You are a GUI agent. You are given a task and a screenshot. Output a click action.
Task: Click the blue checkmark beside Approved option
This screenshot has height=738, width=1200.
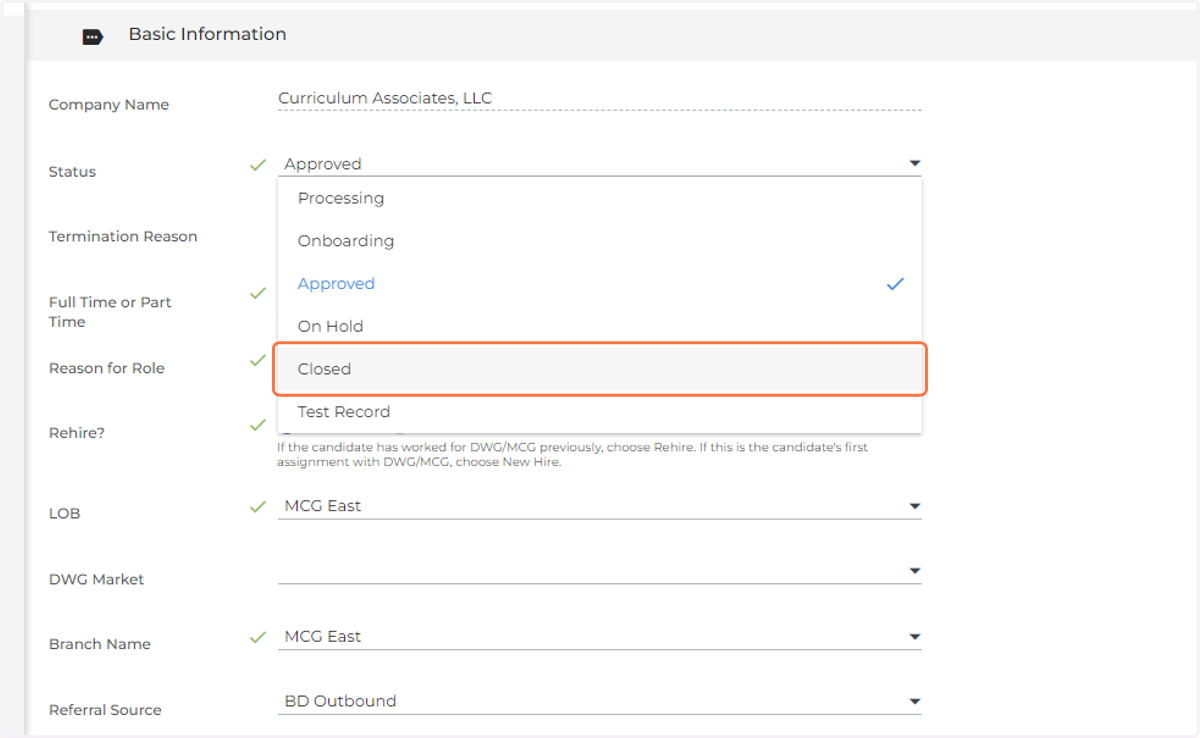click(895, 284)
